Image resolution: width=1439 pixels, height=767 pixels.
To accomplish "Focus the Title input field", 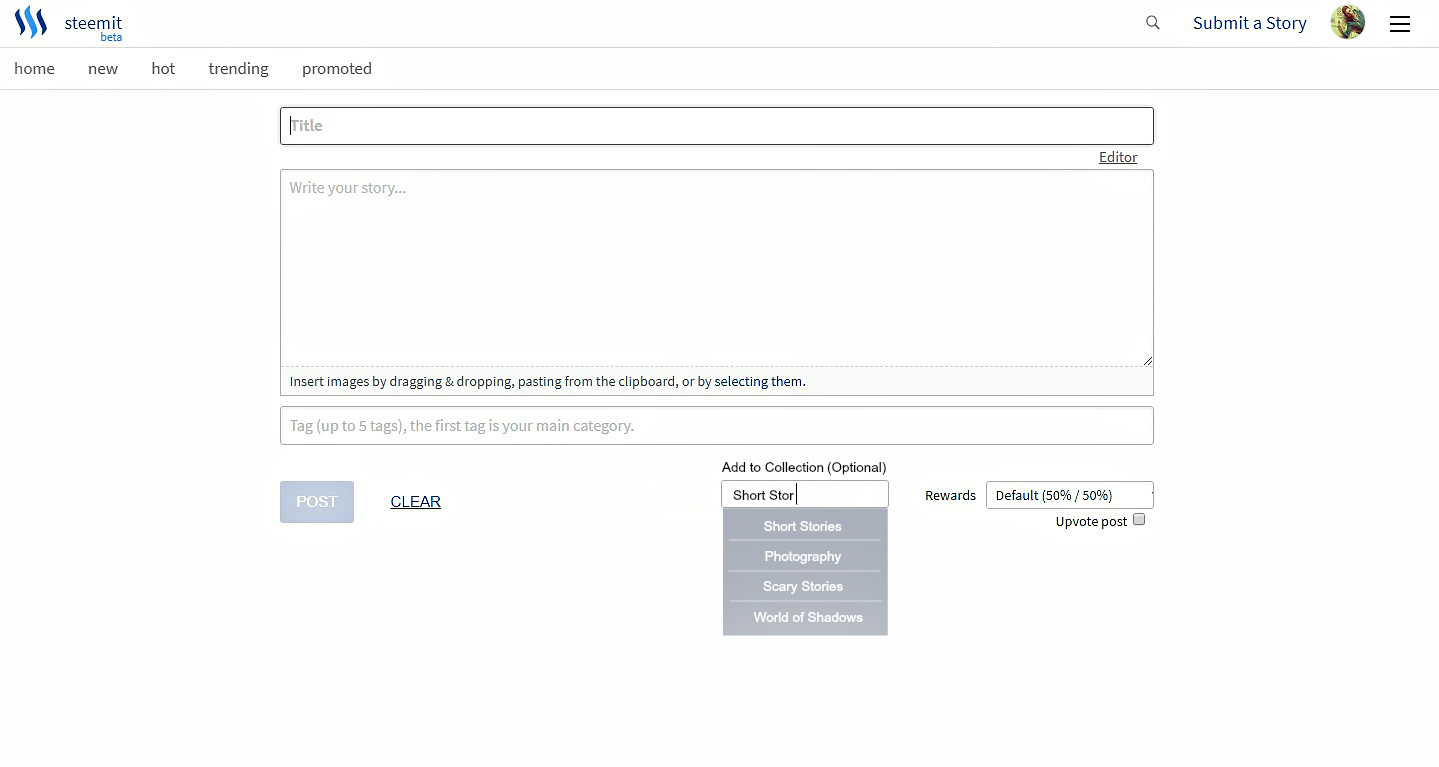I will [x=717, y=126].
